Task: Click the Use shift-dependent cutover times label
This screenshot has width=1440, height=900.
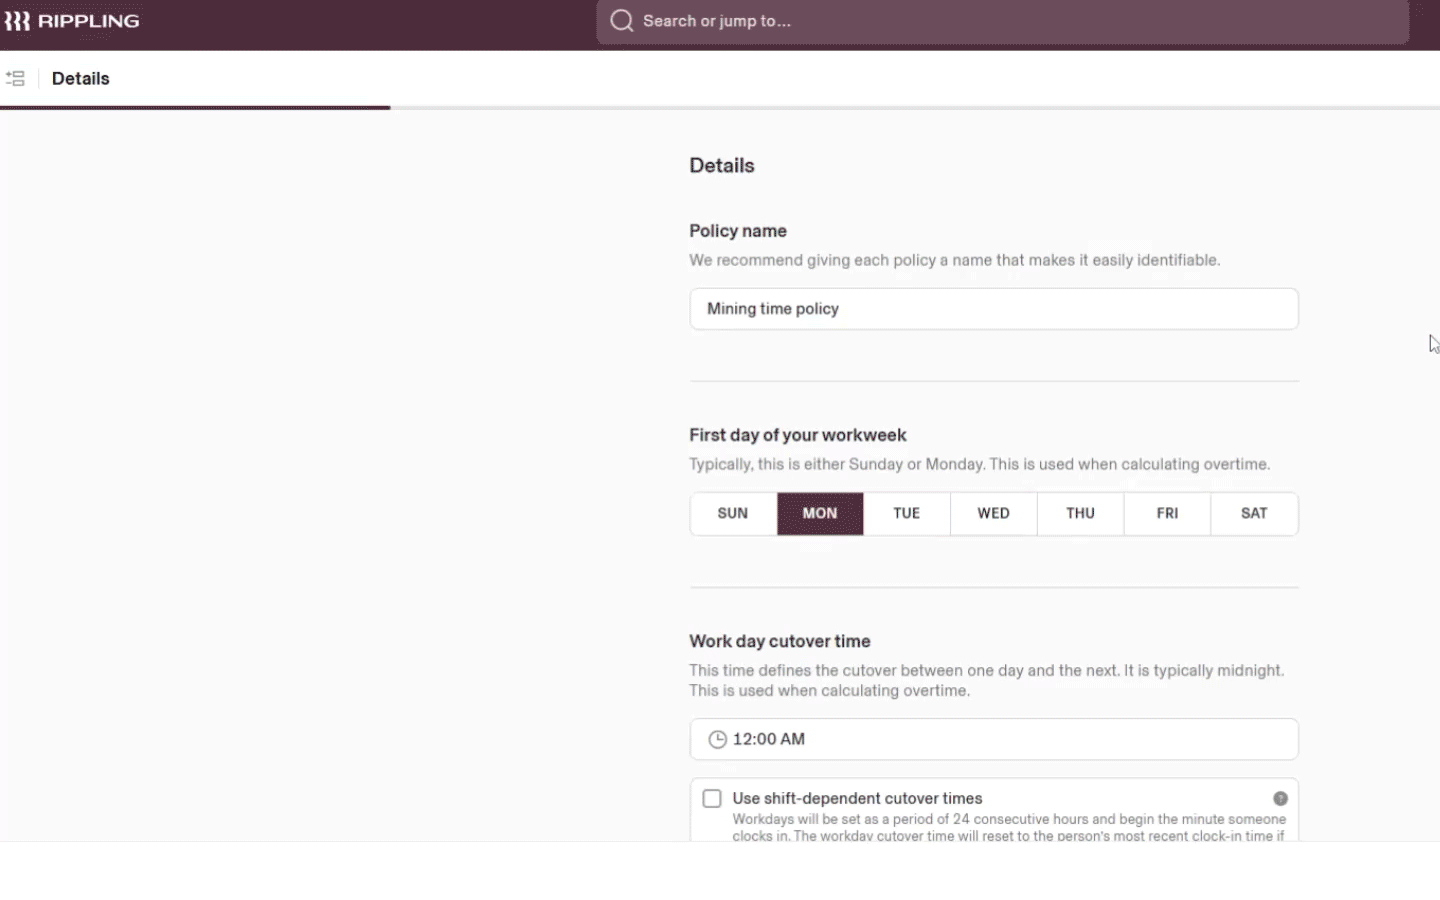Action: point(857,798)
